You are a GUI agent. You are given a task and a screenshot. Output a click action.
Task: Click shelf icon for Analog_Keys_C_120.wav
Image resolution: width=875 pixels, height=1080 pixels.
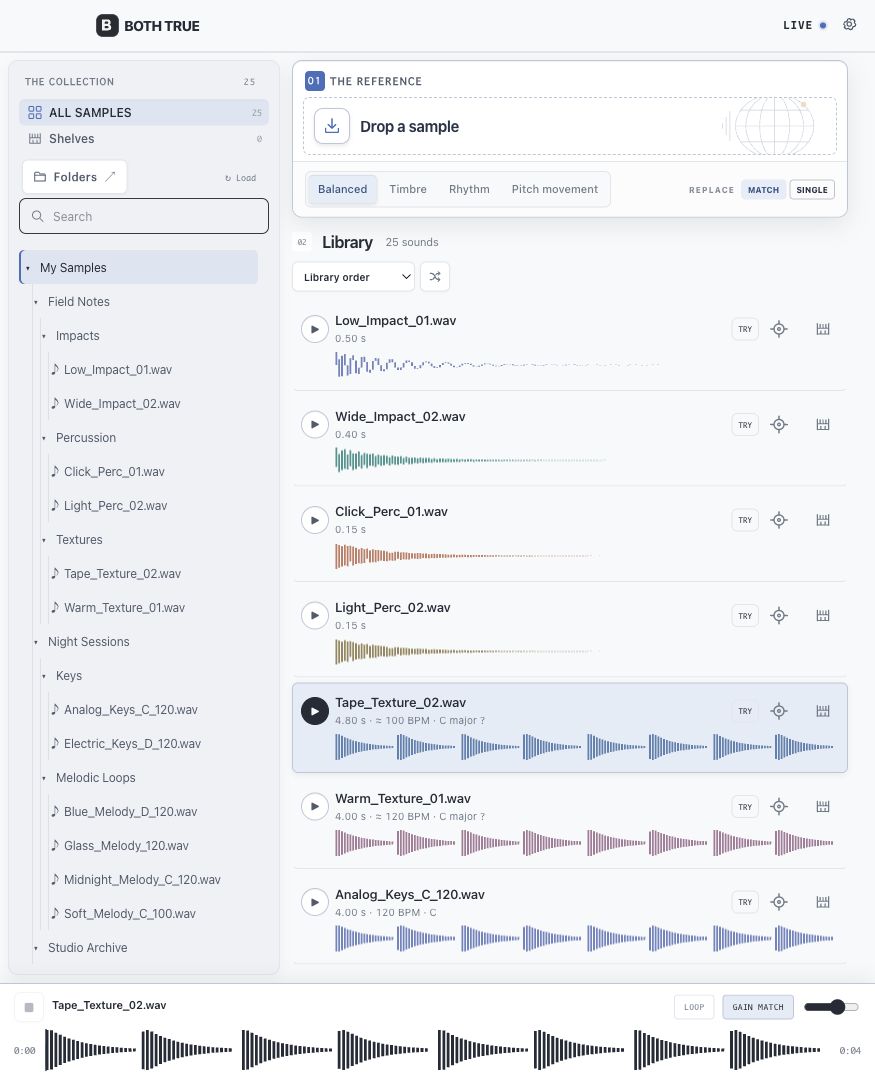tap(823, 902)
